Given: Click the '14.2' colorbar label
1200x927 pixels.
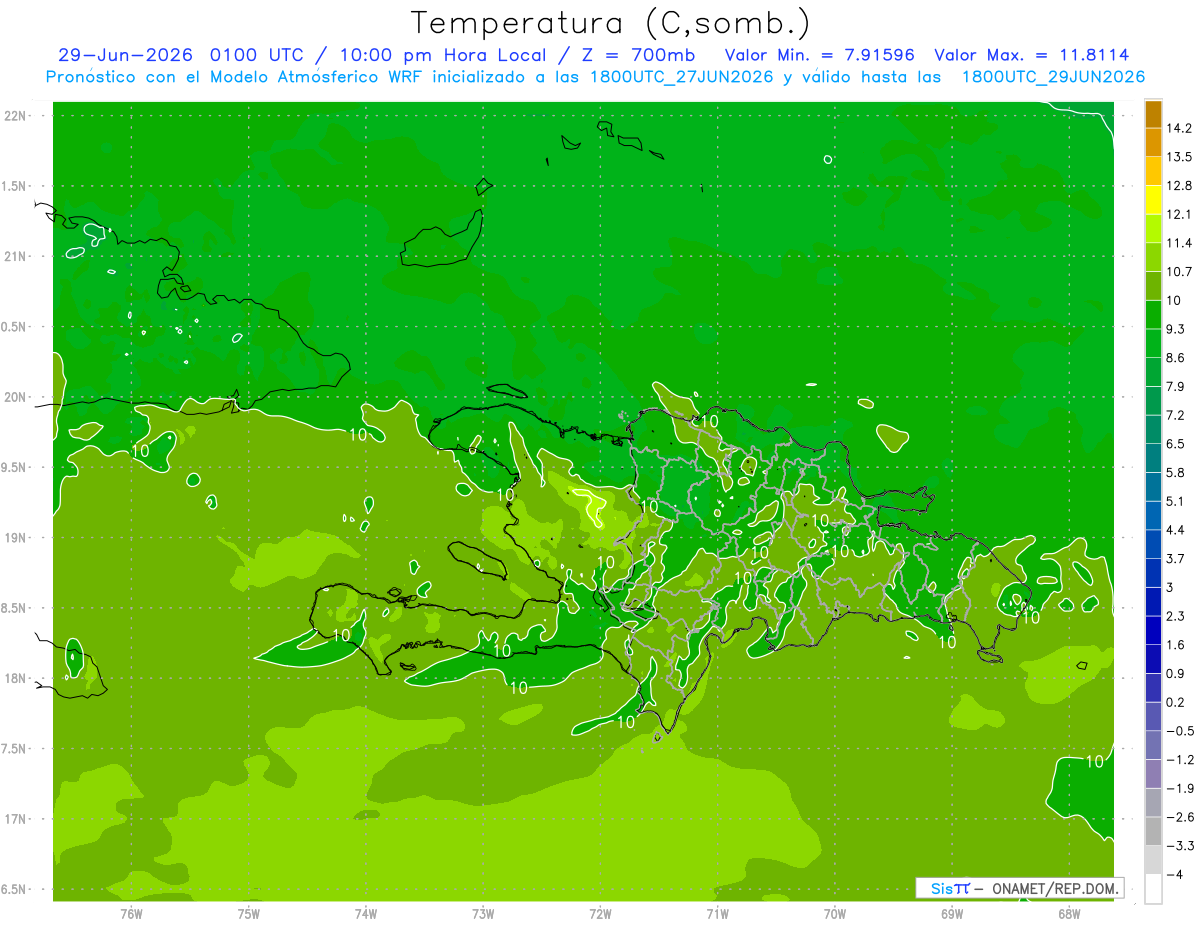Looking at the screenshot, I should (1180, 128).
